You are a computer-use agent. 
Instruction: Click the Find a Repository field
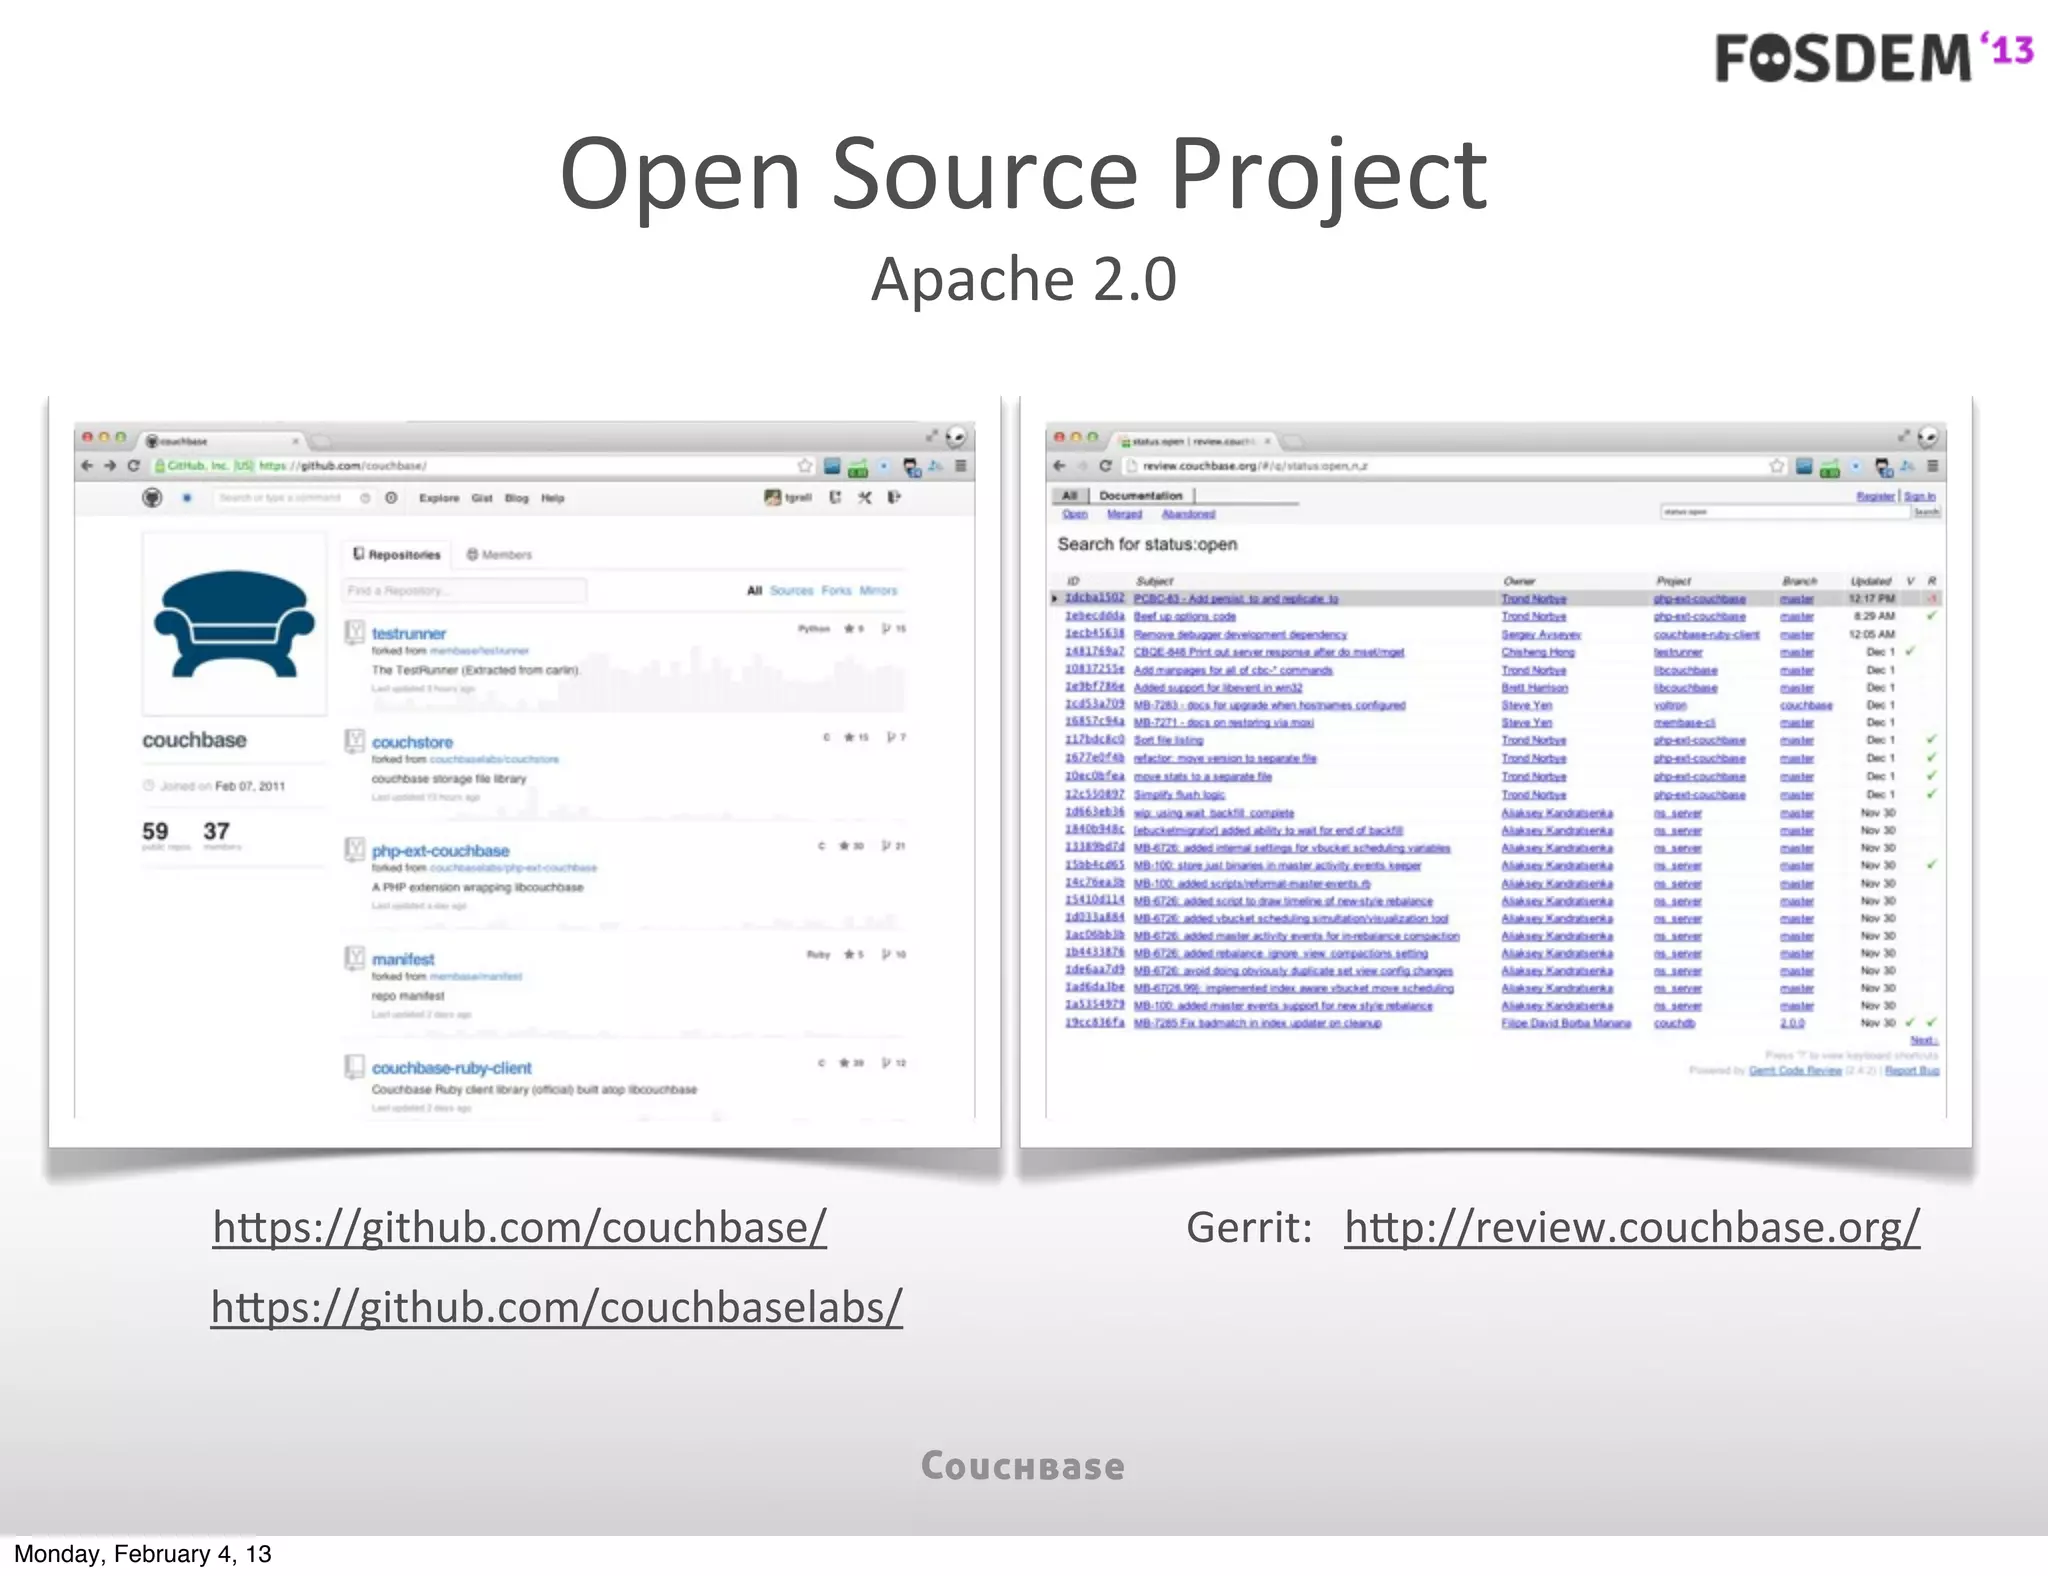click(x=465, y=591)
